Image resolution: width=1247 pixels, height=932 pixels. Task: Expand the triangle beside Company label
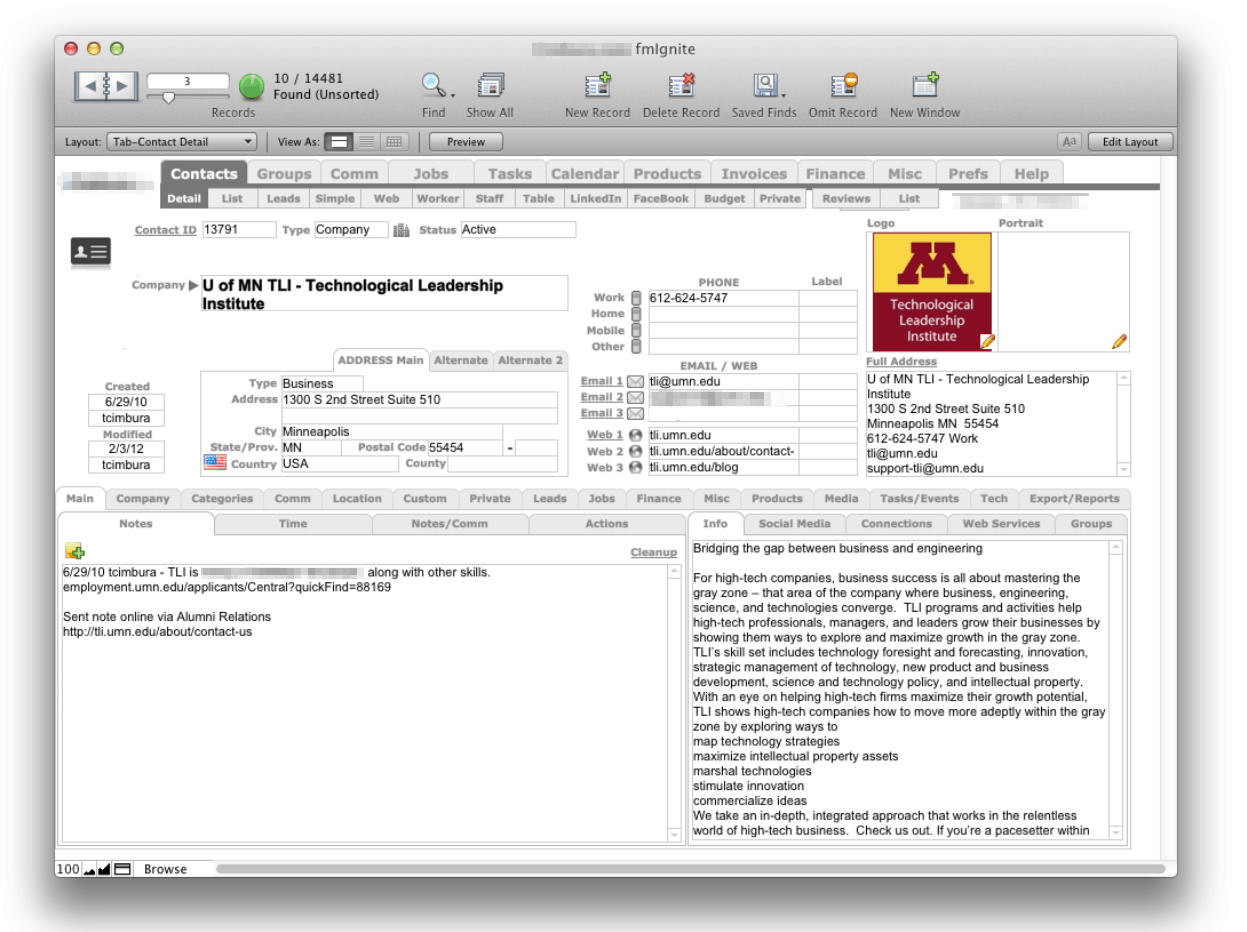pos(194,286)
